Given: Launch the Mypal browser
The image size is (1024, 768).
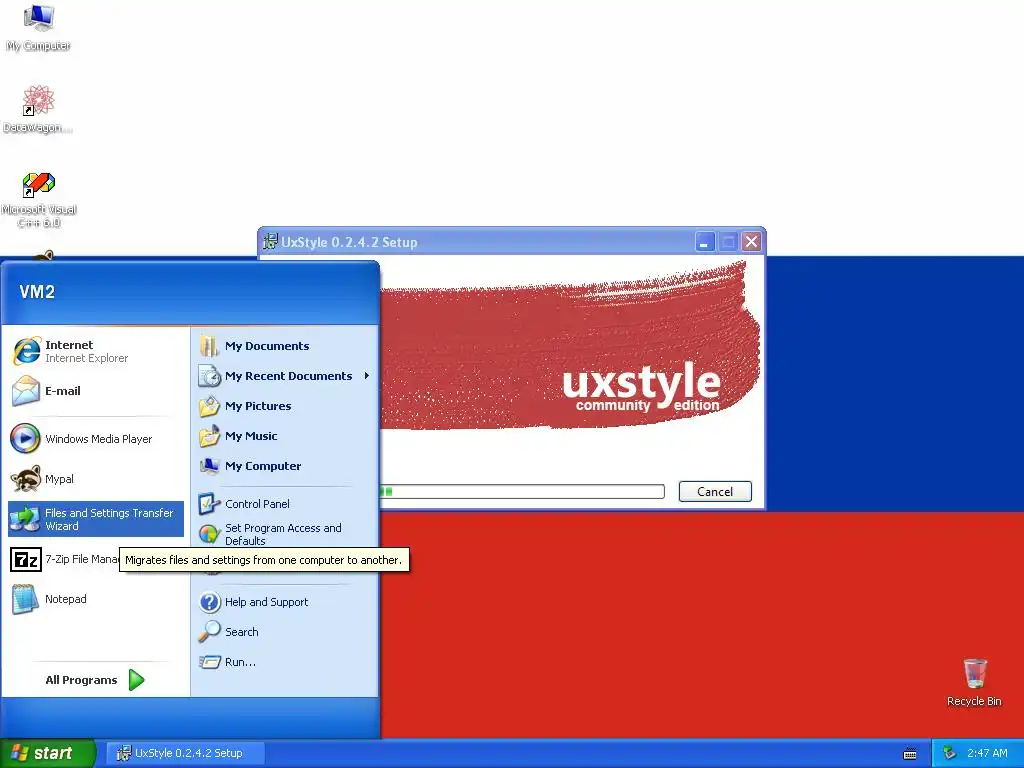Looking at the screenshot, I should coord(96,479).
